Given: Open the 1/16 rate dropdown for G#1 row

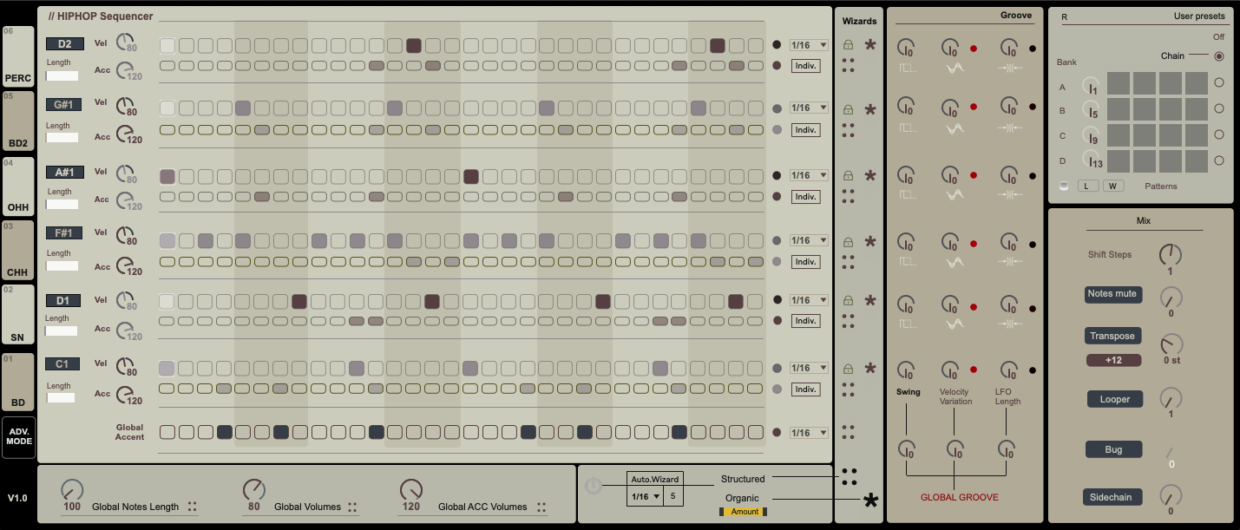Looking at the screenshot, I should coord(809,109).
